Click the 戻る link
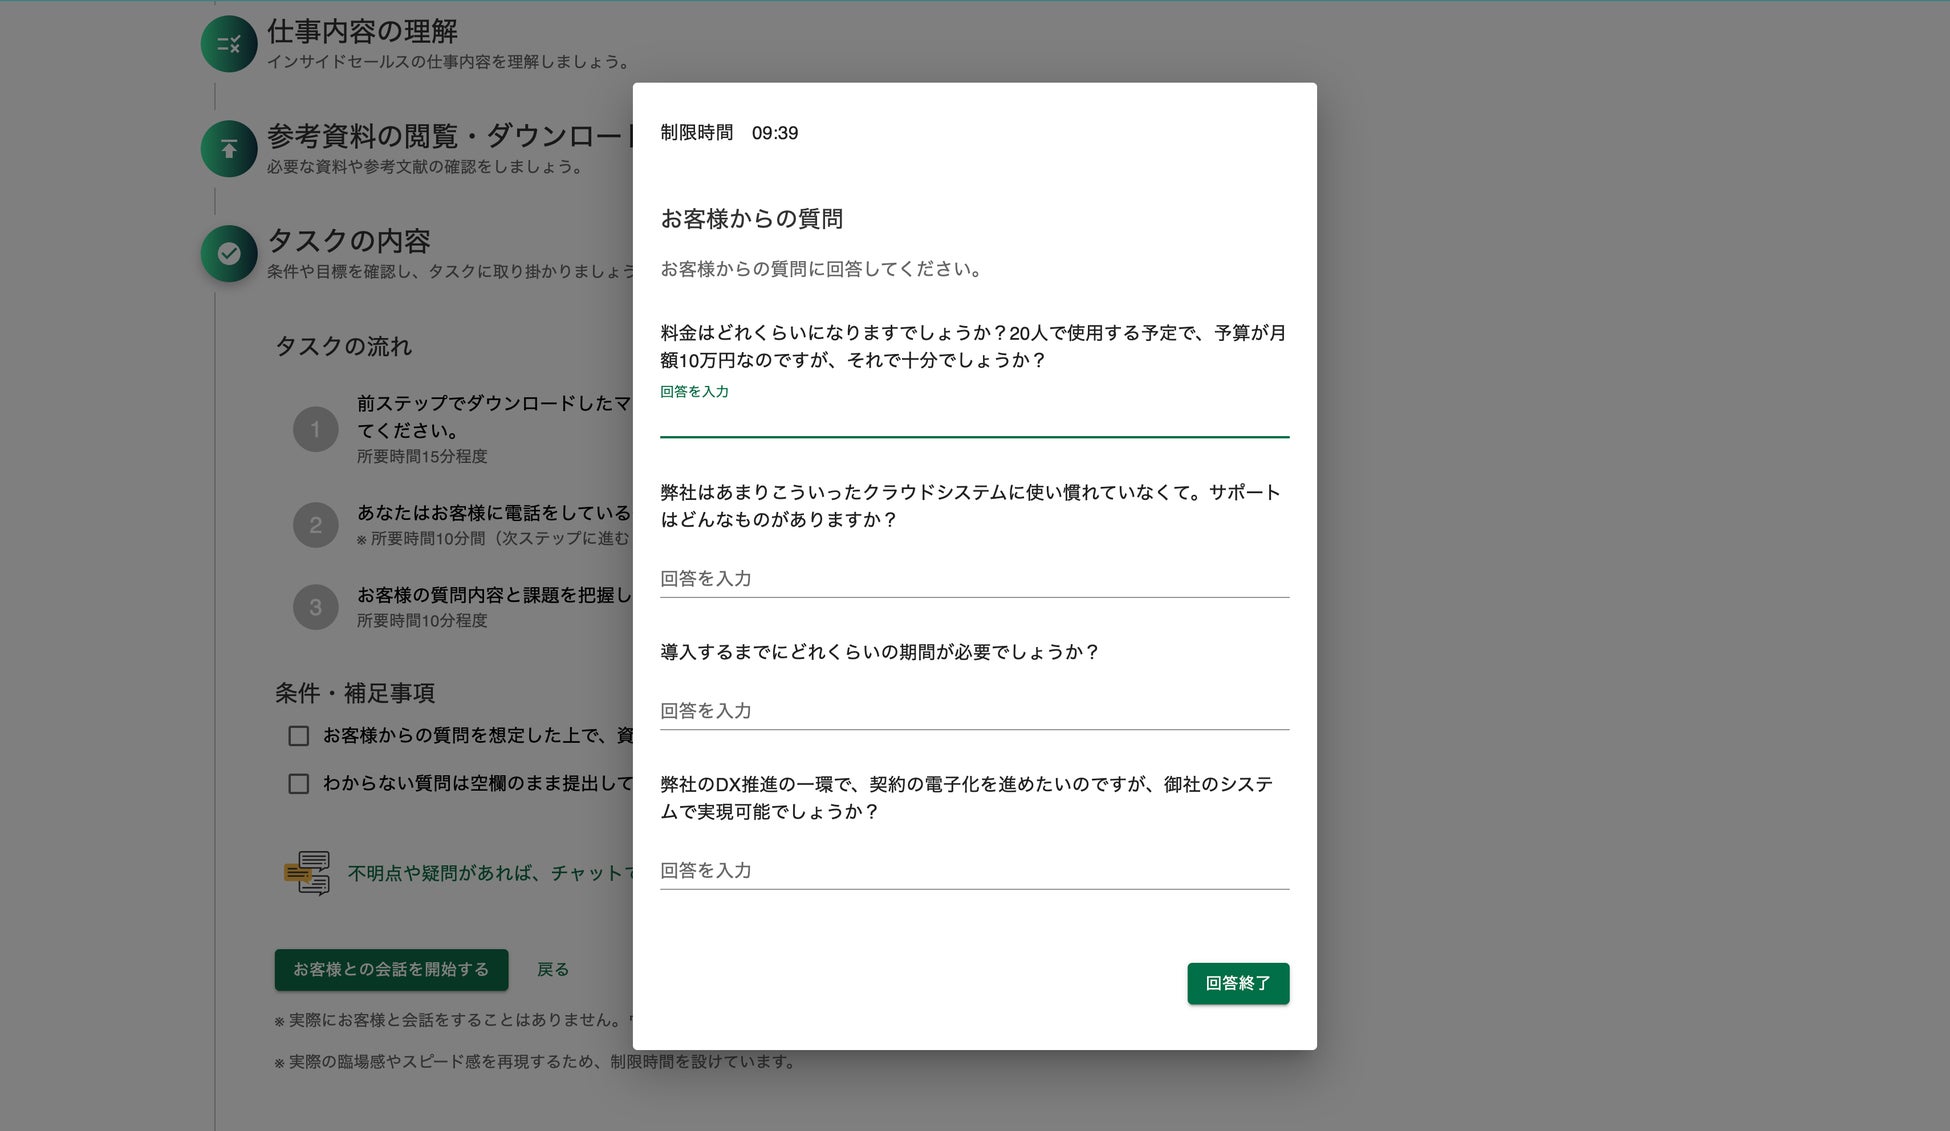Image resolution: width=1950 pixels, height=1131 pixels. point(552,970)
